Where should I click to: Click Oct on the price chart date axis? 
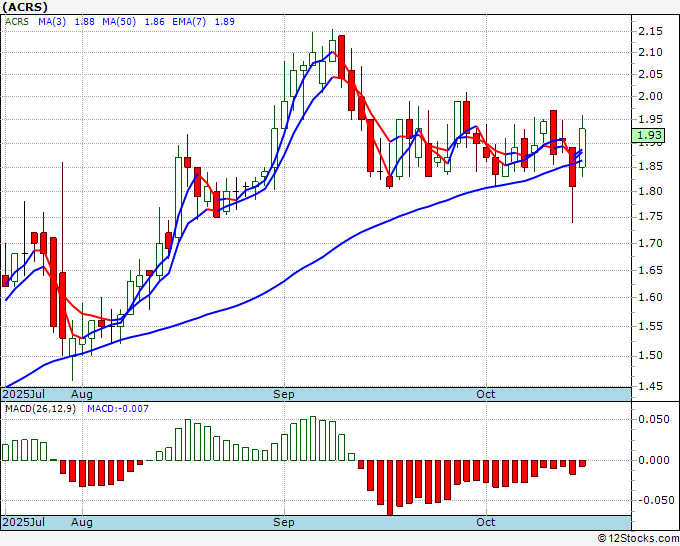(485, 394)
